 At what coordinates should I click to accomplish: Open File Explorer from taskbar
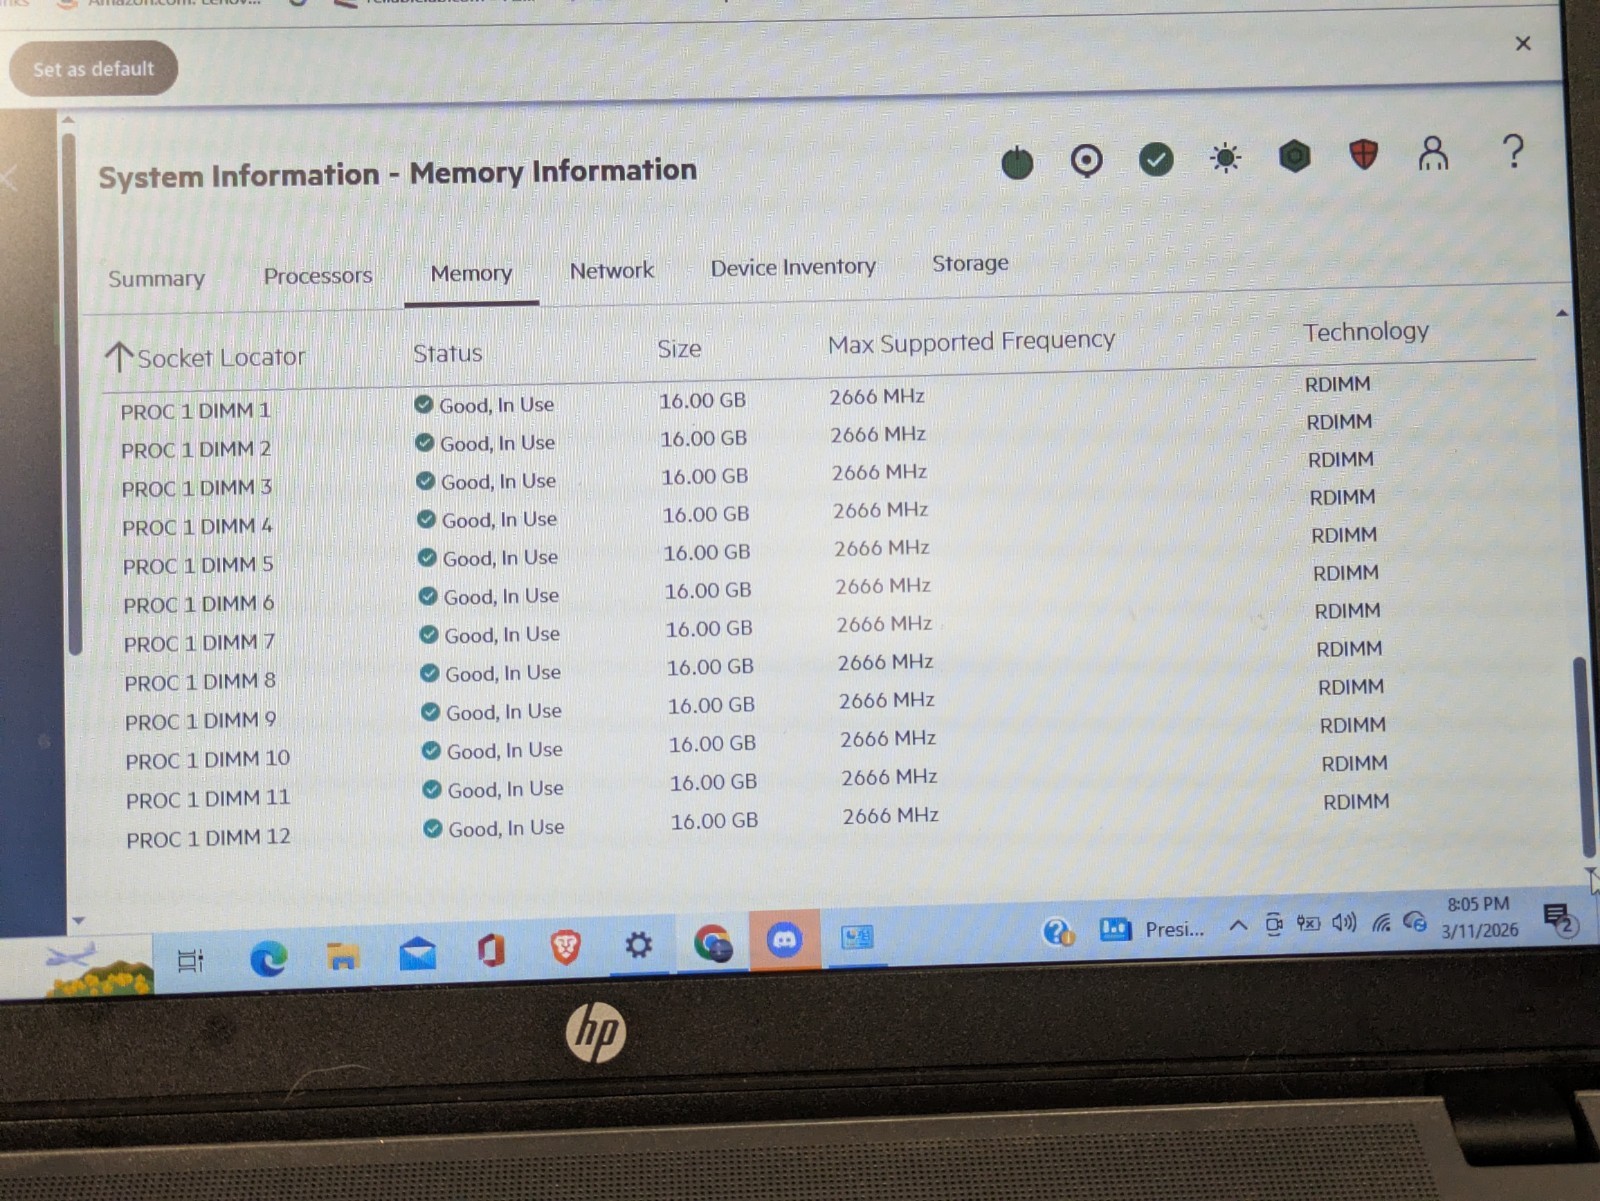(x=342, y=957)
